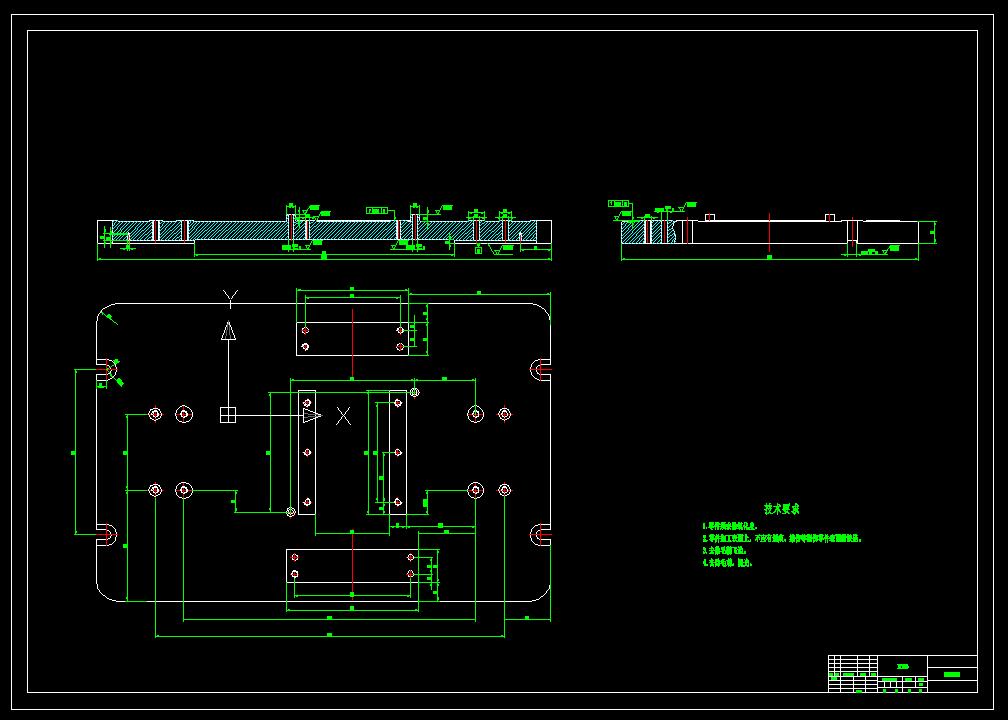Select technical requirement line numbered 3

724,550
